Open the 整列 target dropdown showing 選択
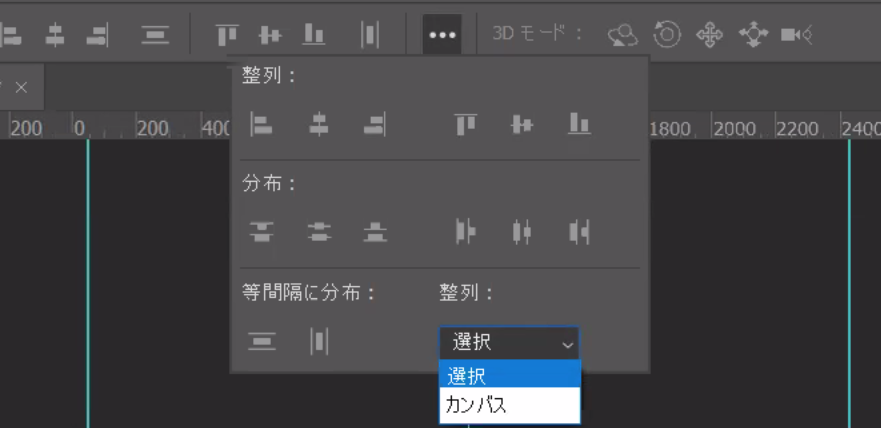Viewport: 881px width, 428px height. pyautogui.click(x=509, y=342)
